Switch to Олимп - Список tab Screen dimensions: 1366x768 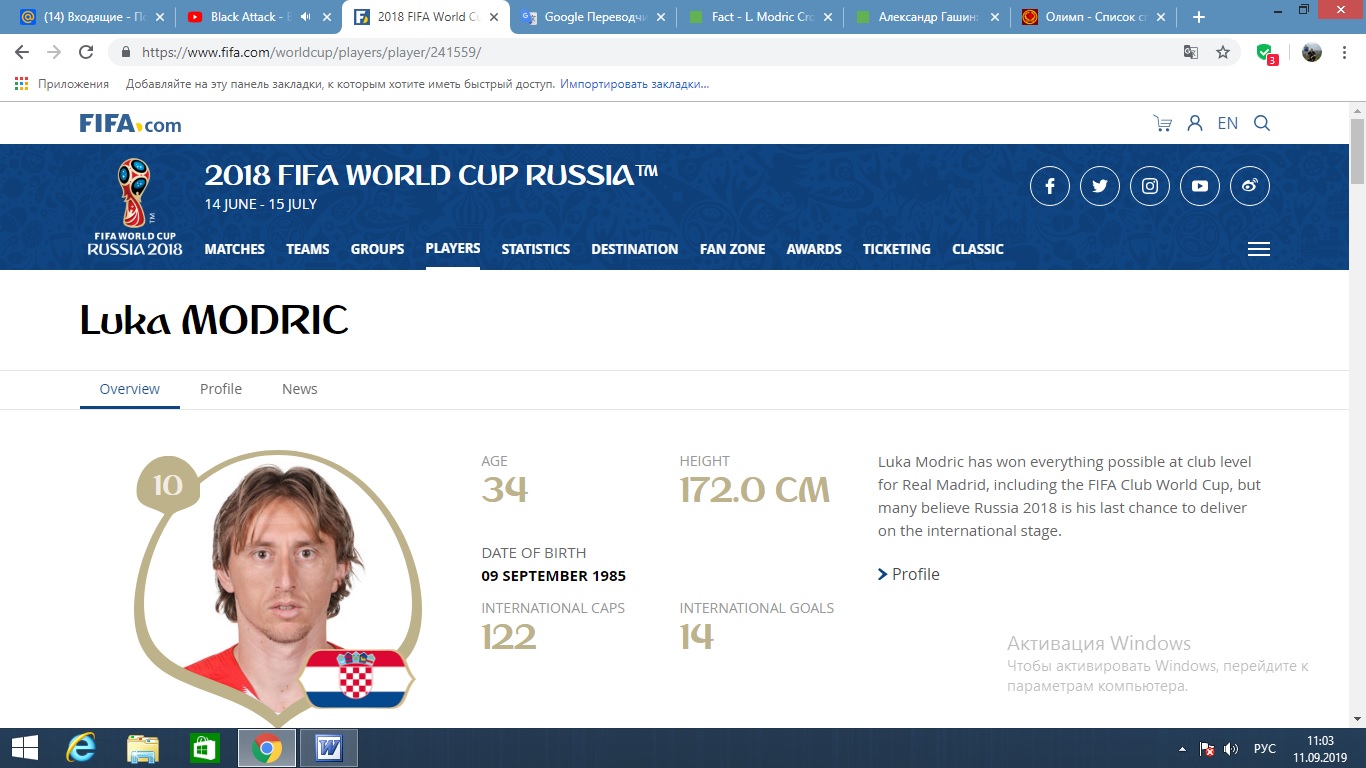tap(1093, 17)
